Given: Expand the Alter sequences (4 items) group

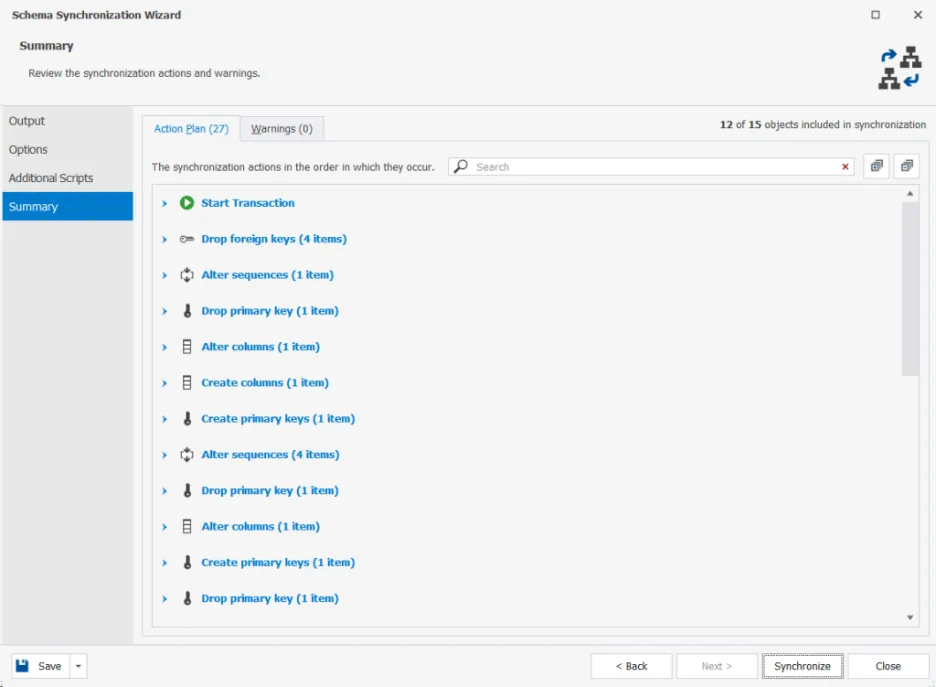Looking at the screenshot, I should (164, 455).
